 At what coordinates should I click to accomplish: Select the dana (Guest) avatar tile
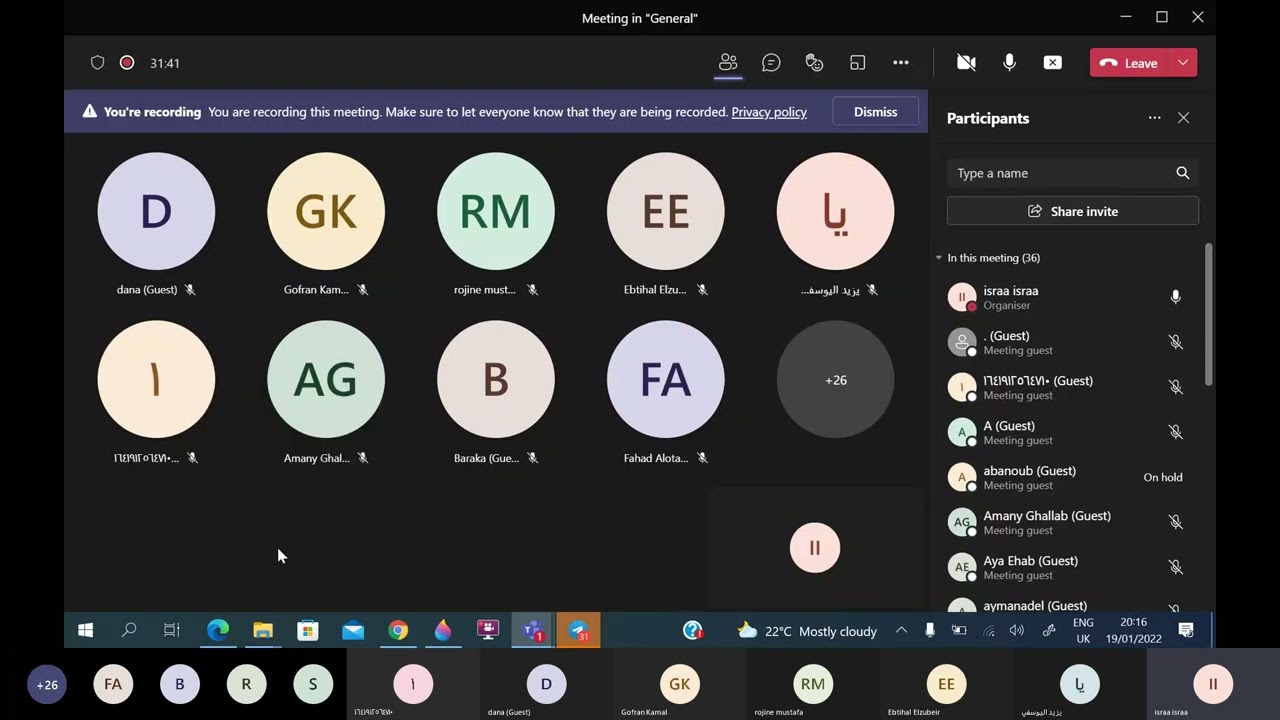[x=156, y=211]
